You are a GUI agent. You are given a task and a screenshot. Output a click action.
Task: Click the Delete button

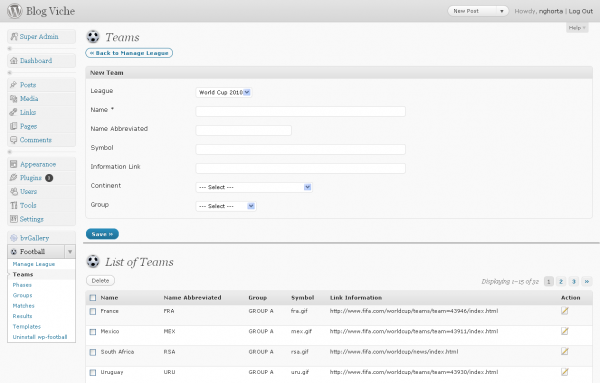pyautogui.click(x=100, y=280)
